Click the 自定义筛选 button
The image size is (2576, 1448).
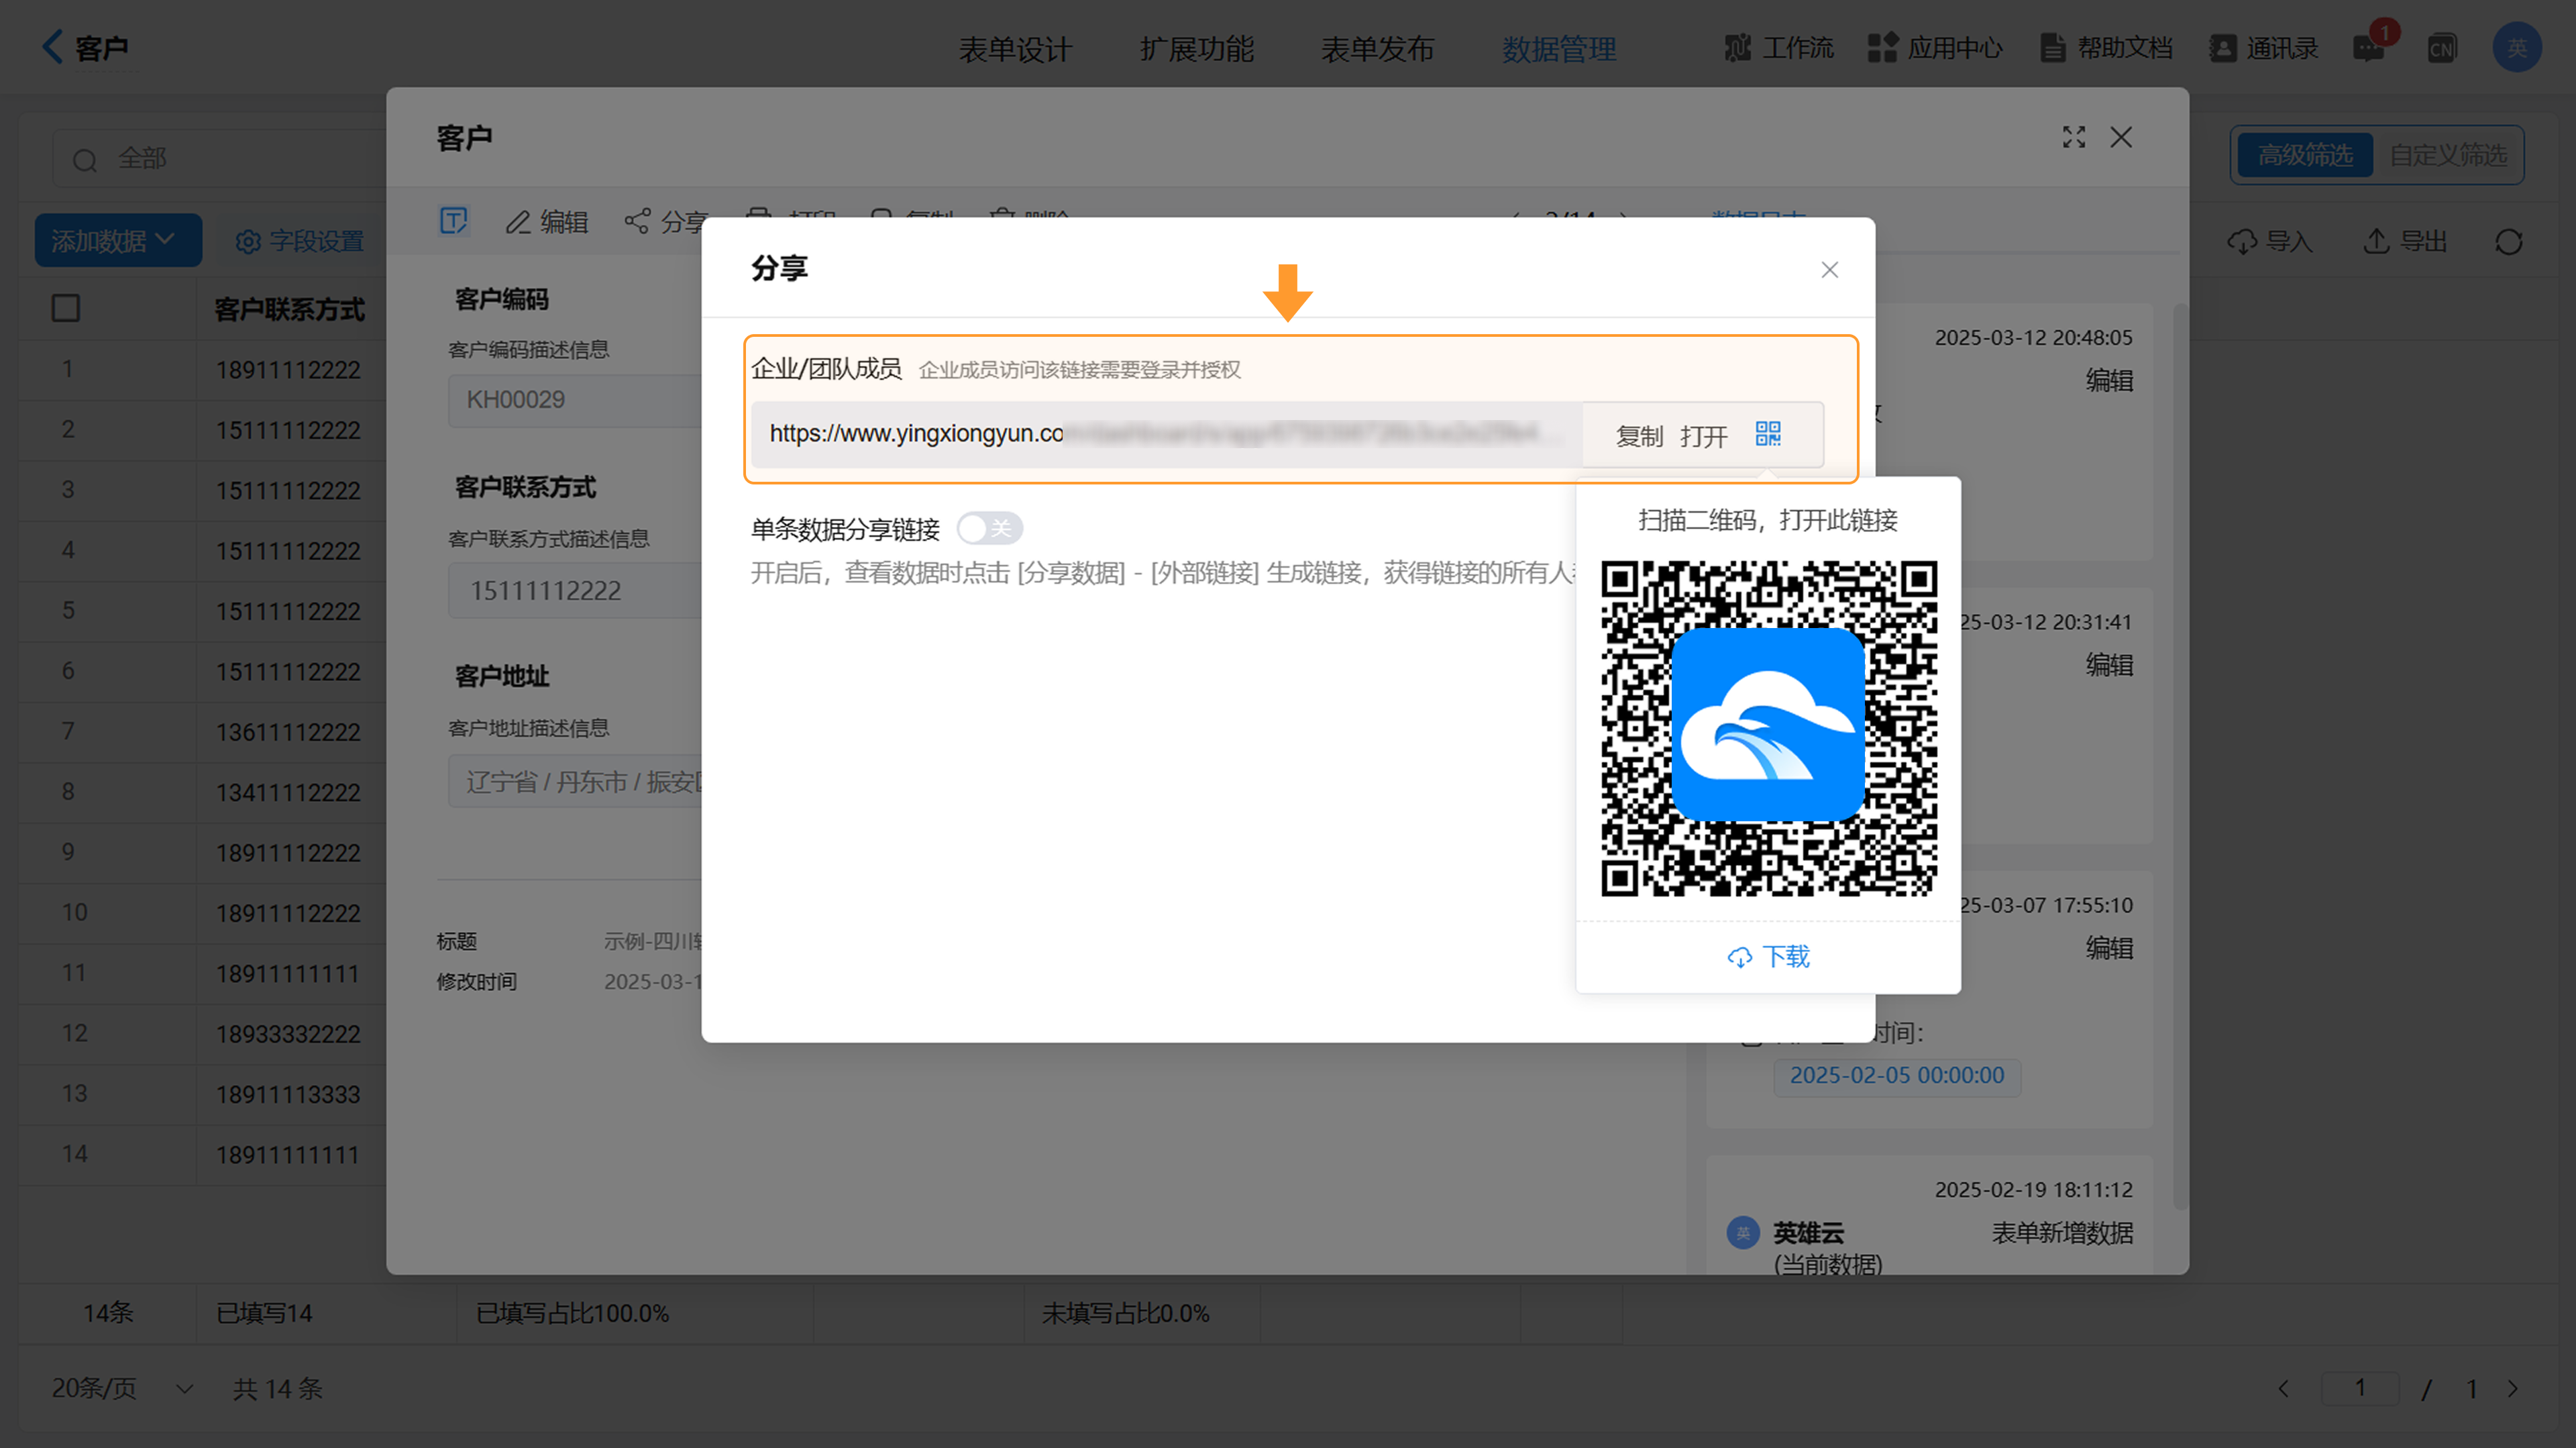click(x=2448, y=155)
